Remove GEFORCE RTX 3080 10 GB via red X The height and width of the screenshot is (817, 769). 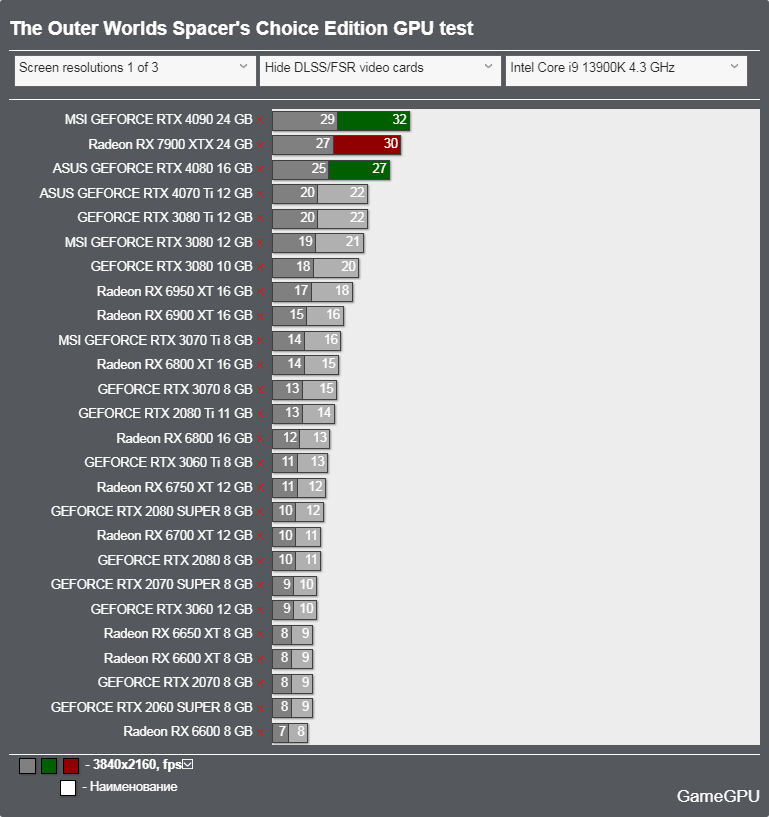click(x=260, y=267)
